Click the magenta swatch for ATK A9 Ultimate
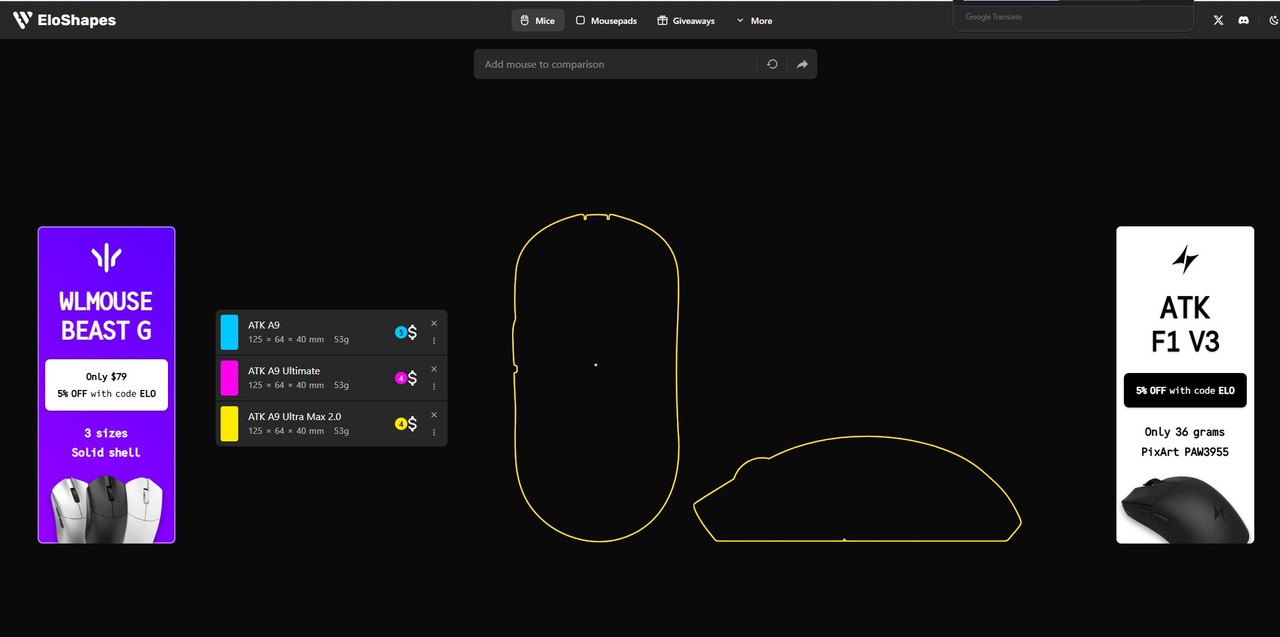 click(x=229, y=378)
